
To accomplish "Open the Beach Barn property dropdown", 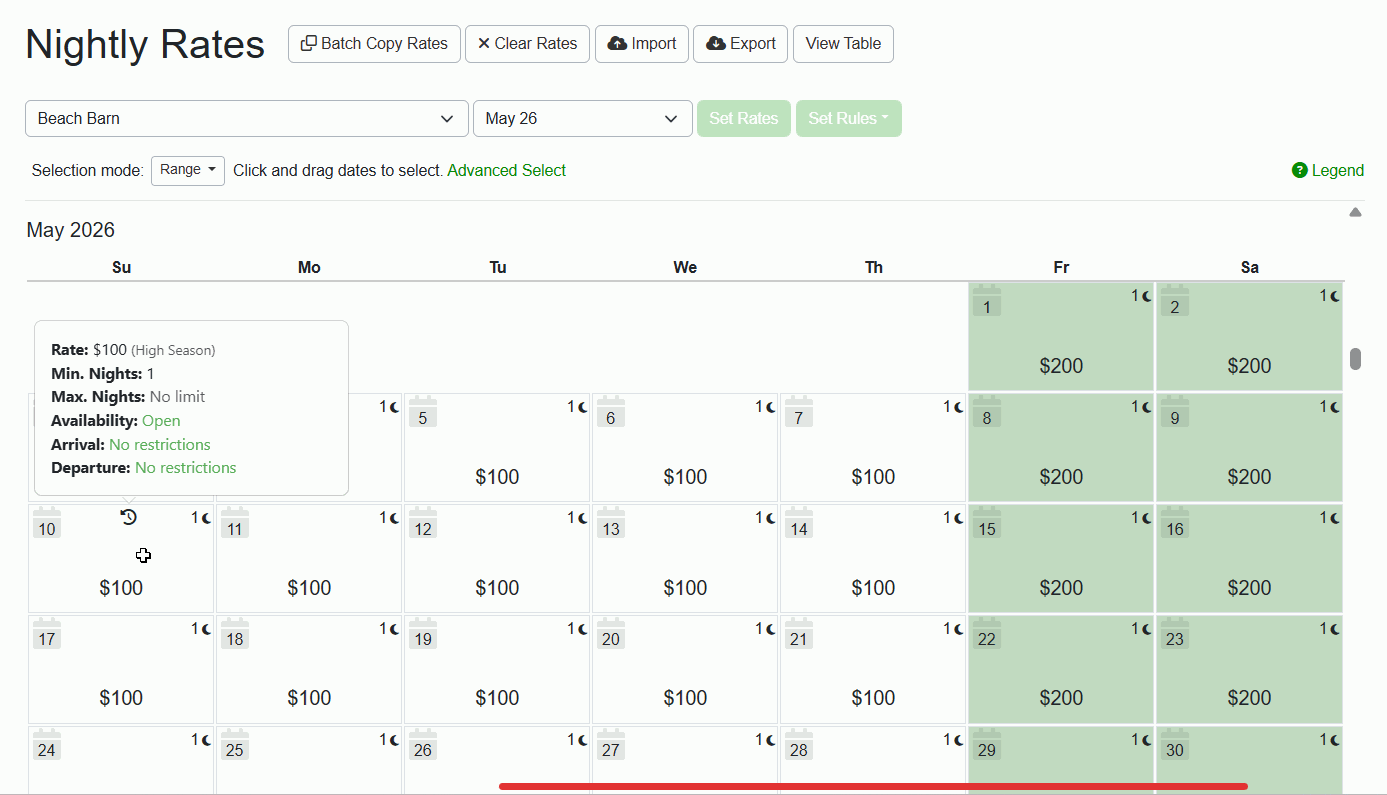I will coord(246,118).
